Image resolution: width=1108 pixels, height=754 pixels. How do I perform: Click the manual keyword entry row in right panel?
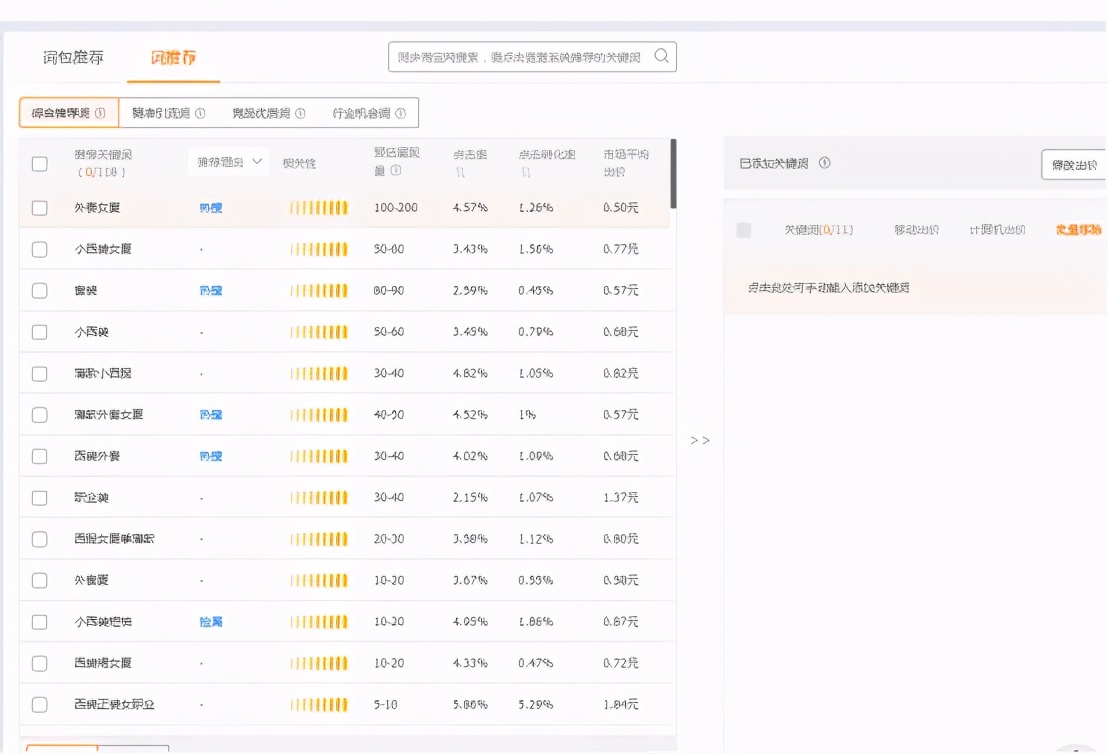click(829, 288)
